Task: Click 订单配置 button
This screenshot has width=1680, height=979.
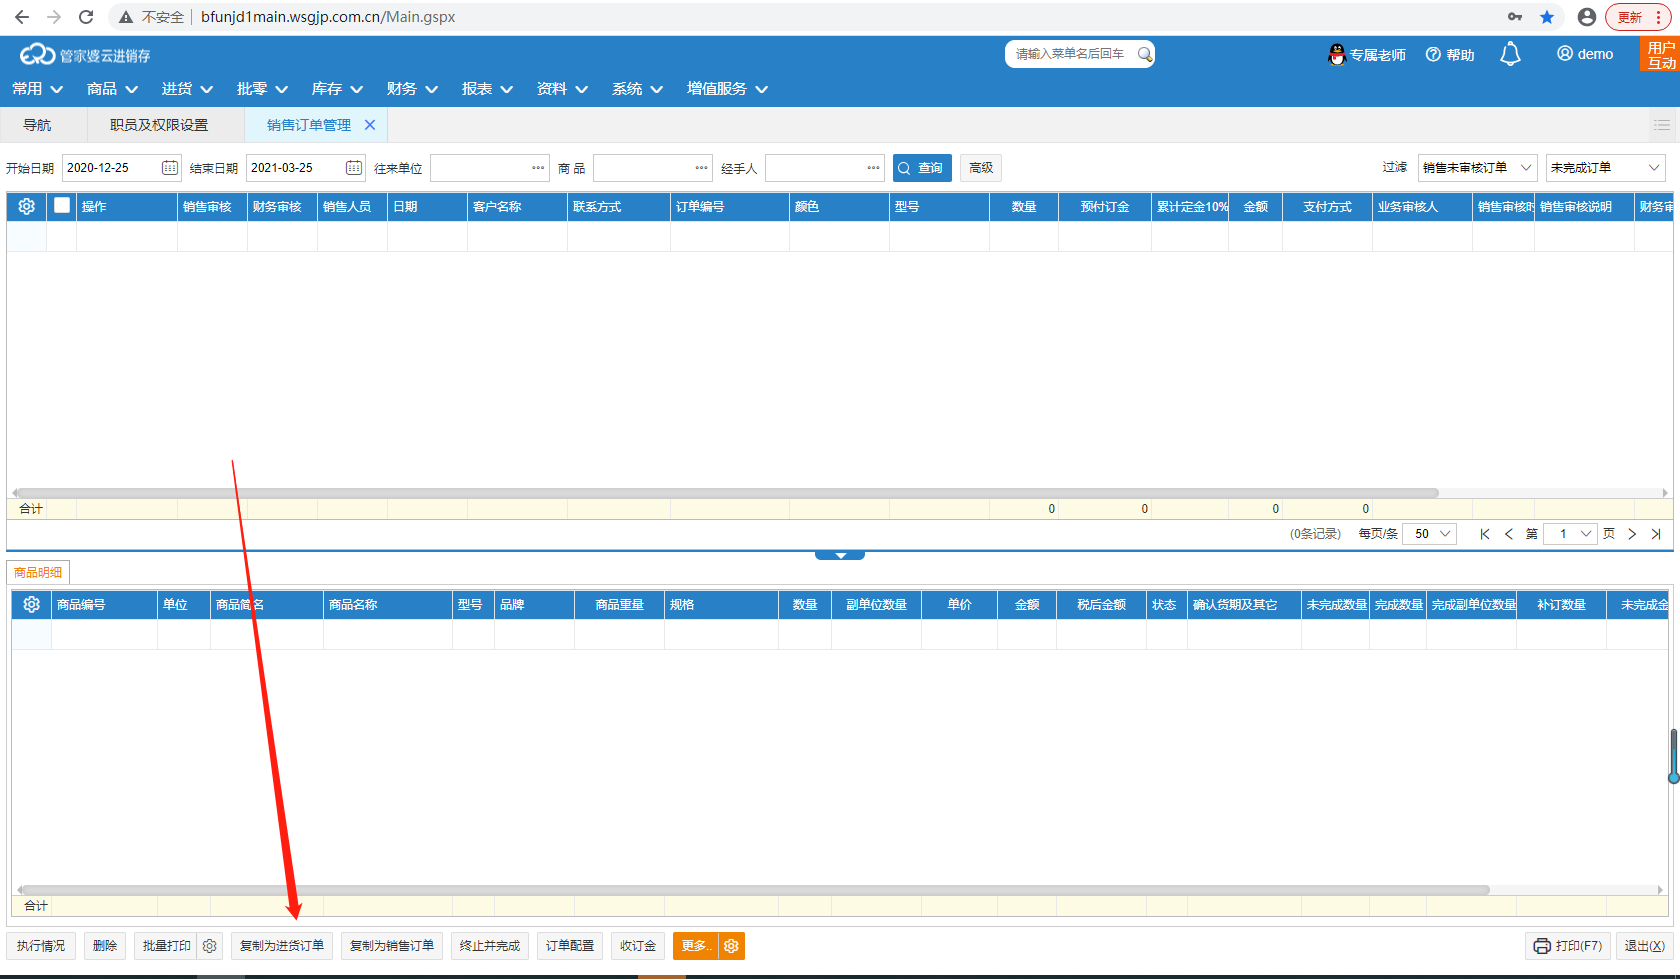Action: click(570, 946)
